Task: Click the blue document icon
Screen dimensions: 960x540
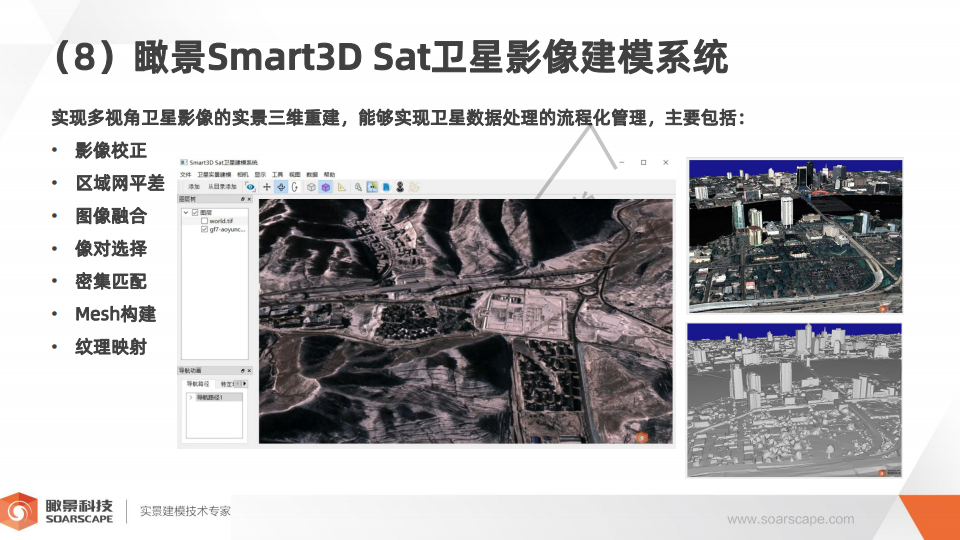Action: pyautogui.click(x=386, y=187)
